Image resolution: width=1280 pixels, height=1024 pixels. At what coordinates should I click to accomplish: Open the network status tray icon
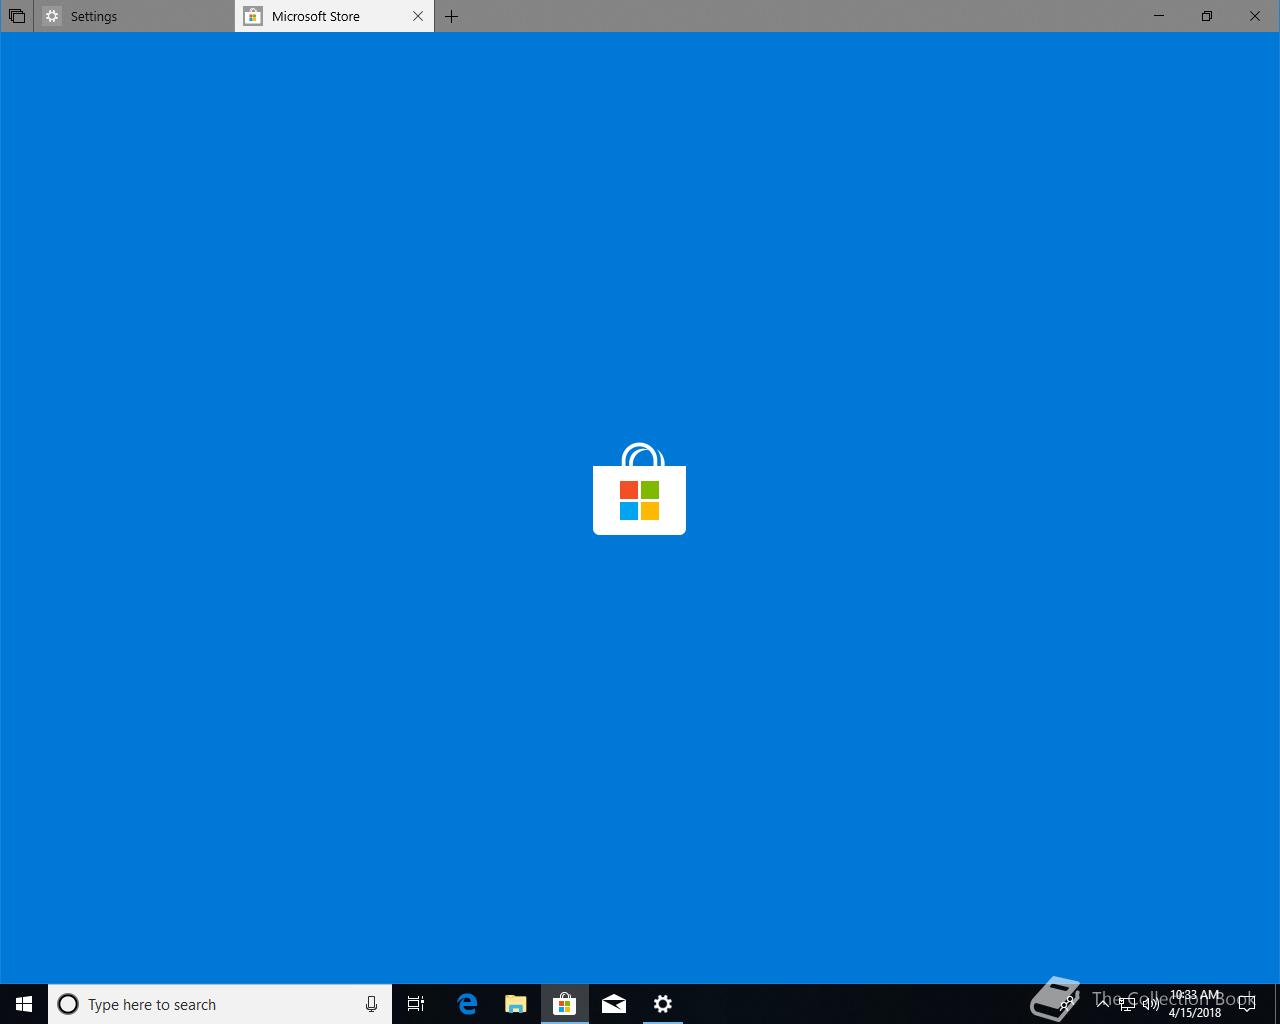1127,1004
